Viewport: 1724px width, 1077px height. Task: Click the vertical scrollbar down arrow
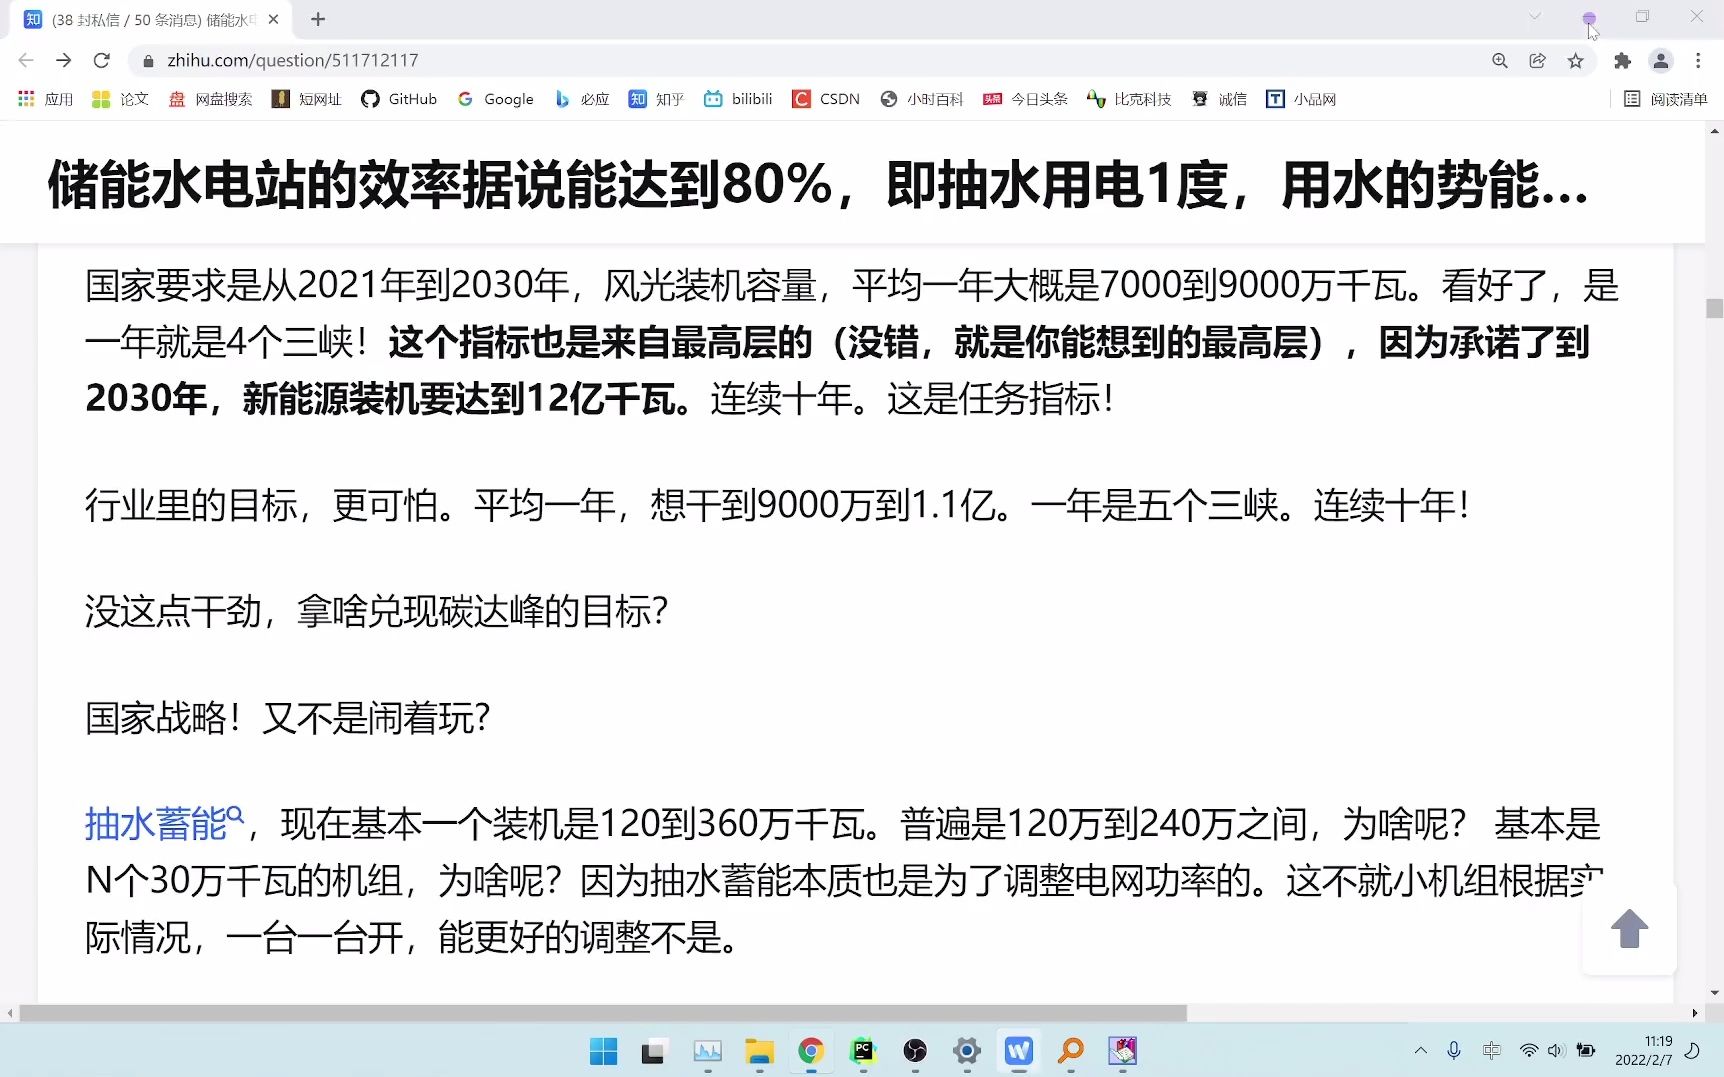tap(1714, 994)
